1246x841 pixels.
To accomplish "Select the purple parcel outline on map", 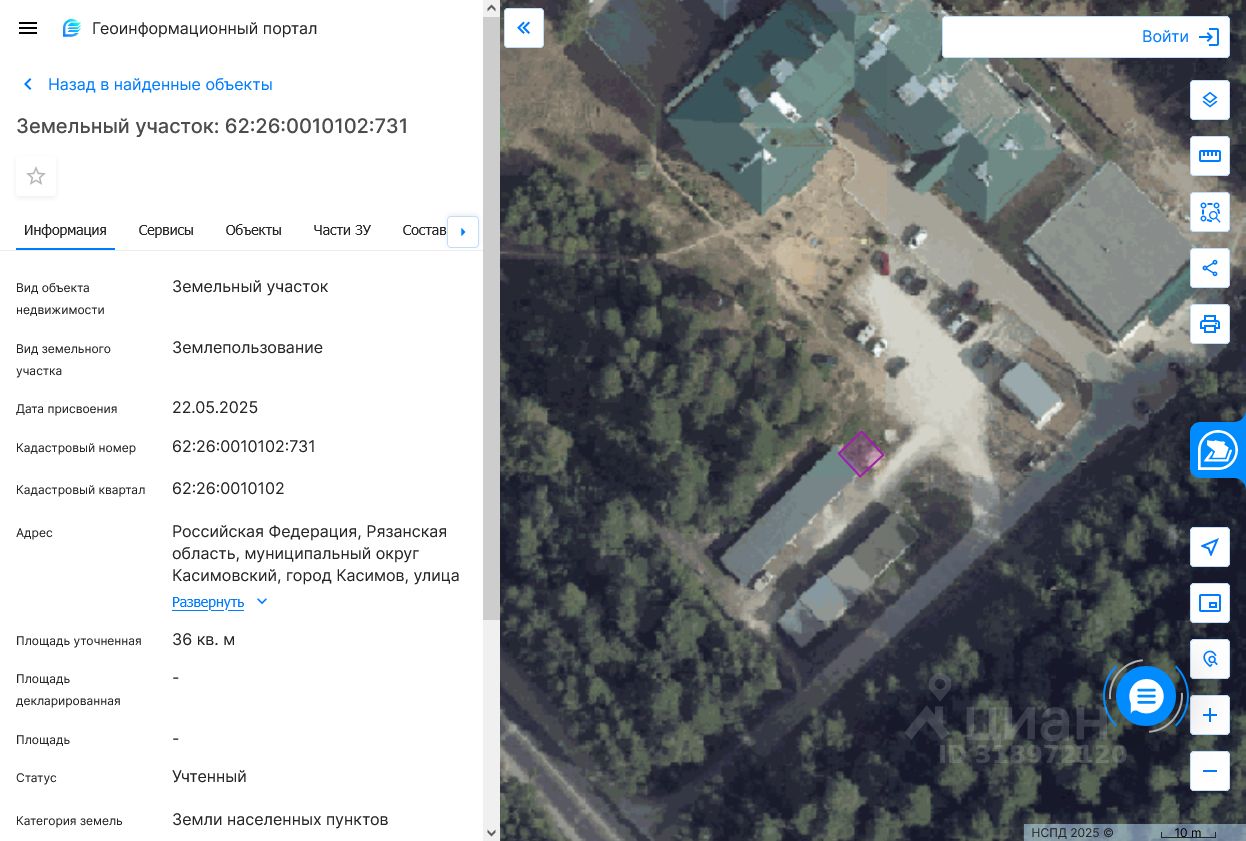I will pyautogui.click(x=861, y=454).
